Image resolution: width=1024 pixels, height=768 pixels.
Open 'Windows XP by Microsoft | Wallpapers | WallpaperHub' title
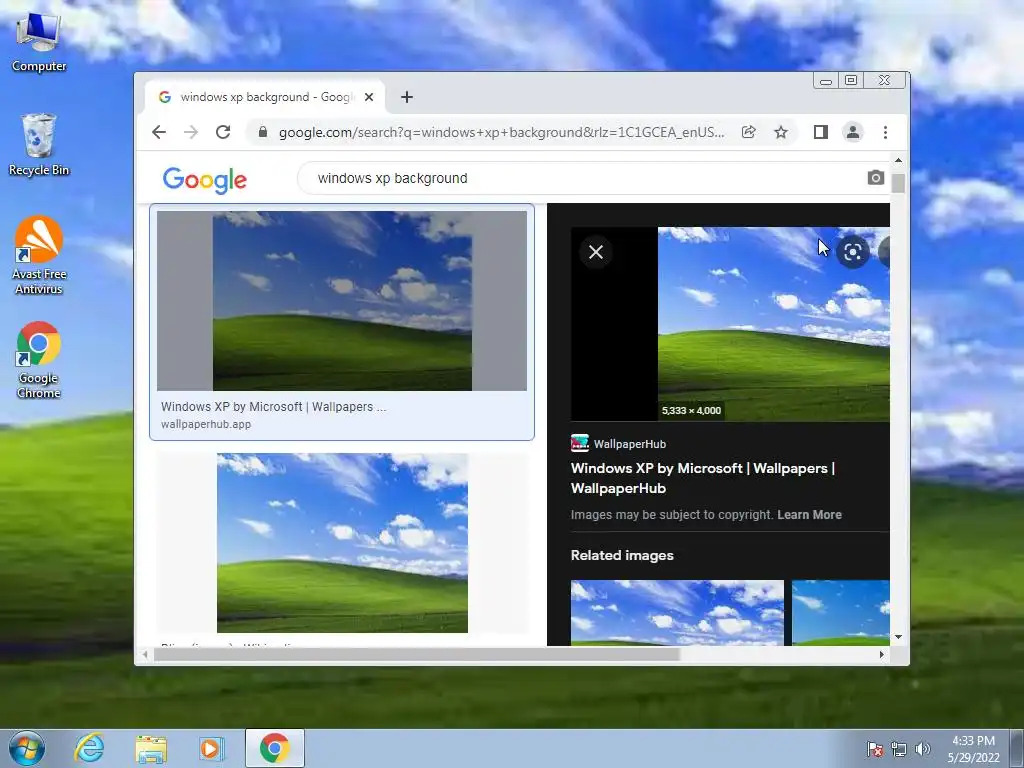(x=703, y=478)
